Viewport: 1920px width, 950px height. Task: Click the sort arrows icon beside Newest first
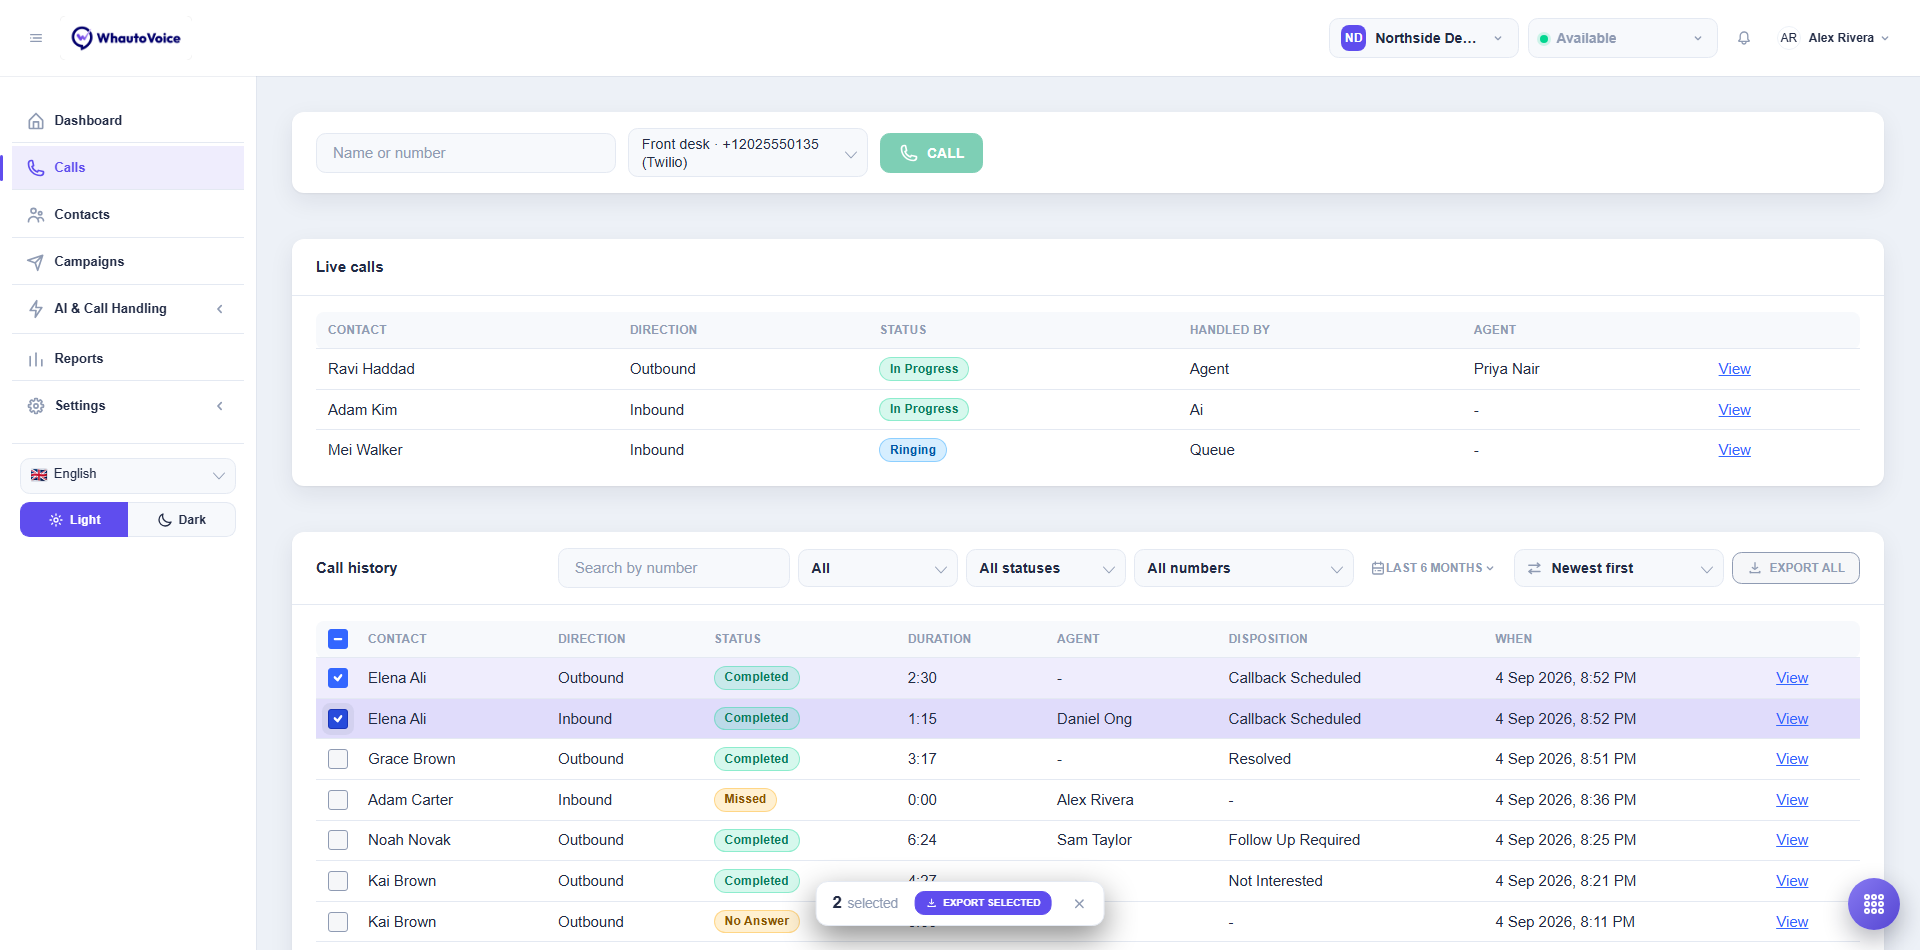point(1534,568)
